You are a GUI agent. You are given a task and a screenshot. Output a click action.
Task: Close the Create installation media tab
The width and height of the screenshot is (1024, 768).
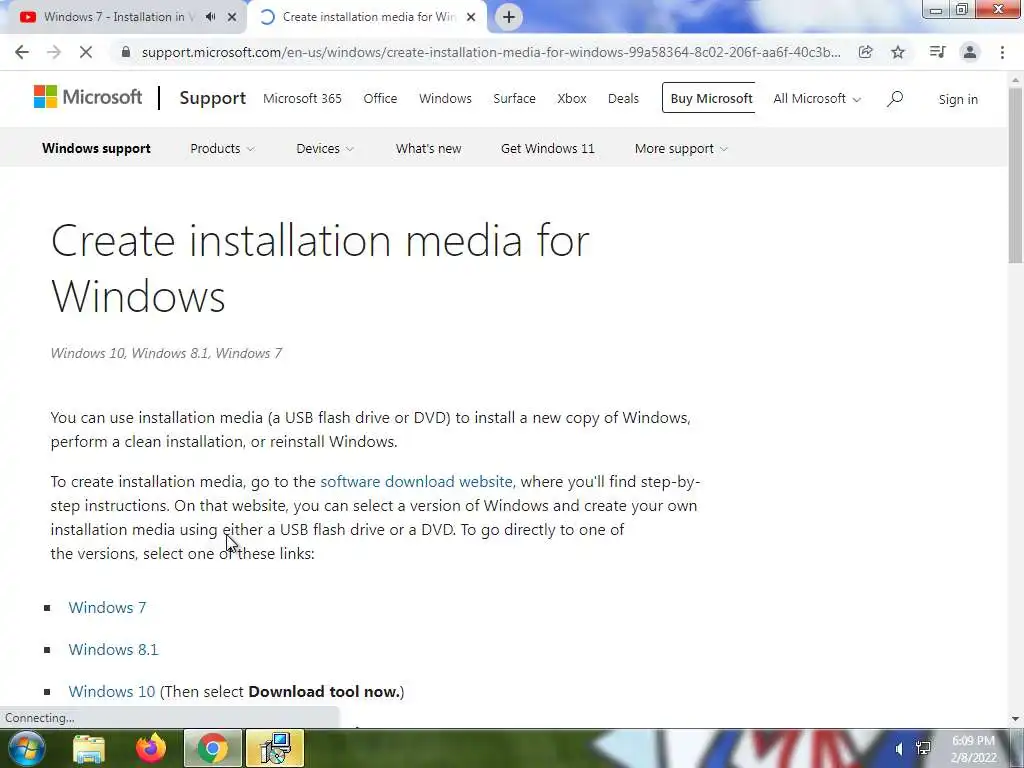[471, 17]
